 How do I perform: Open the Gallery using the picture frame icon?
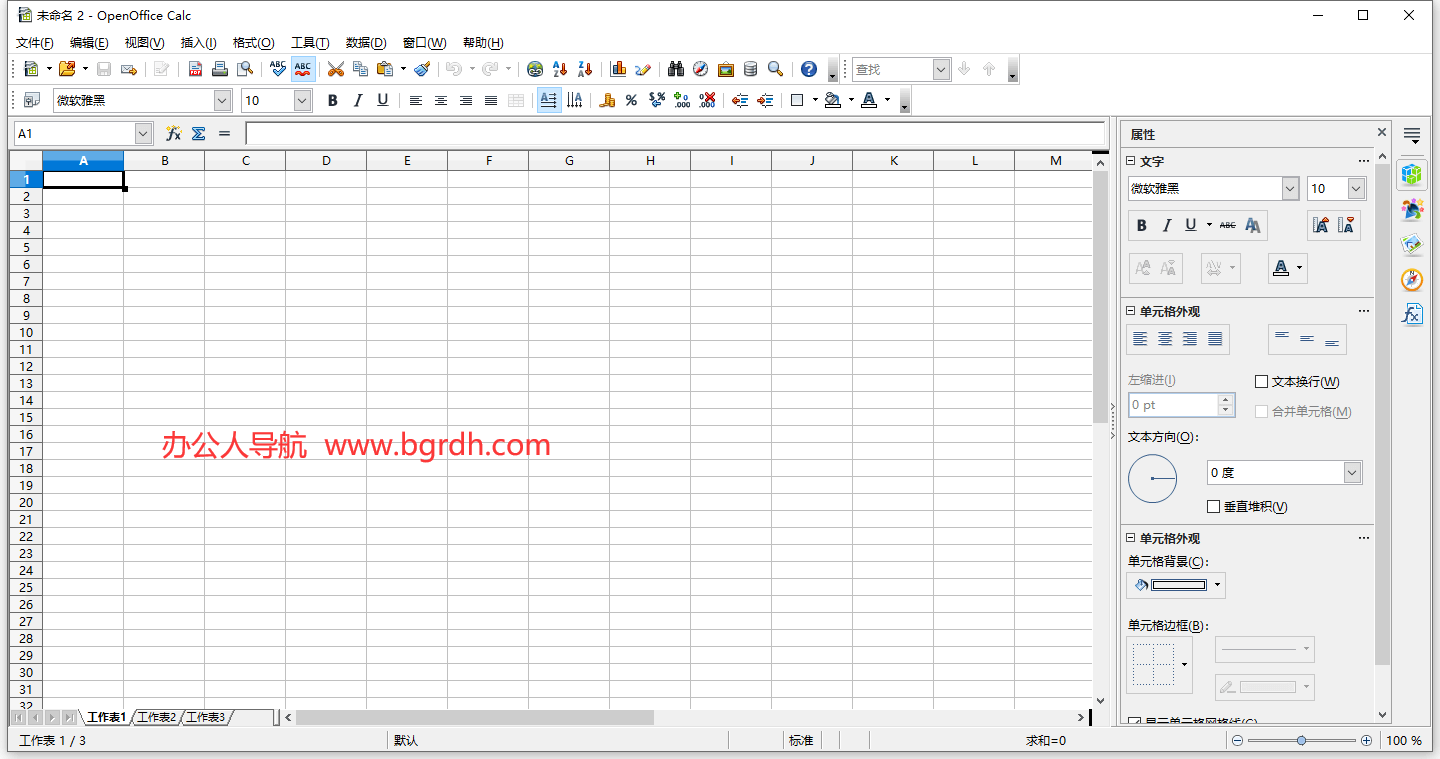click(x=726, y=69)
